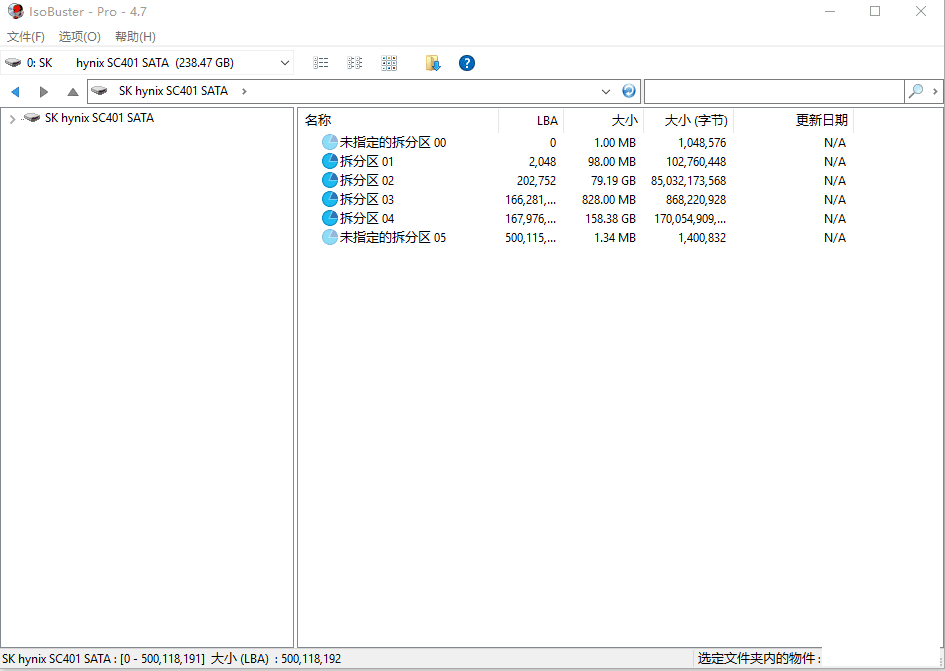Switch to list view icon
The height and width of the screenshot is (671, 945).
(x=321, y=63)
